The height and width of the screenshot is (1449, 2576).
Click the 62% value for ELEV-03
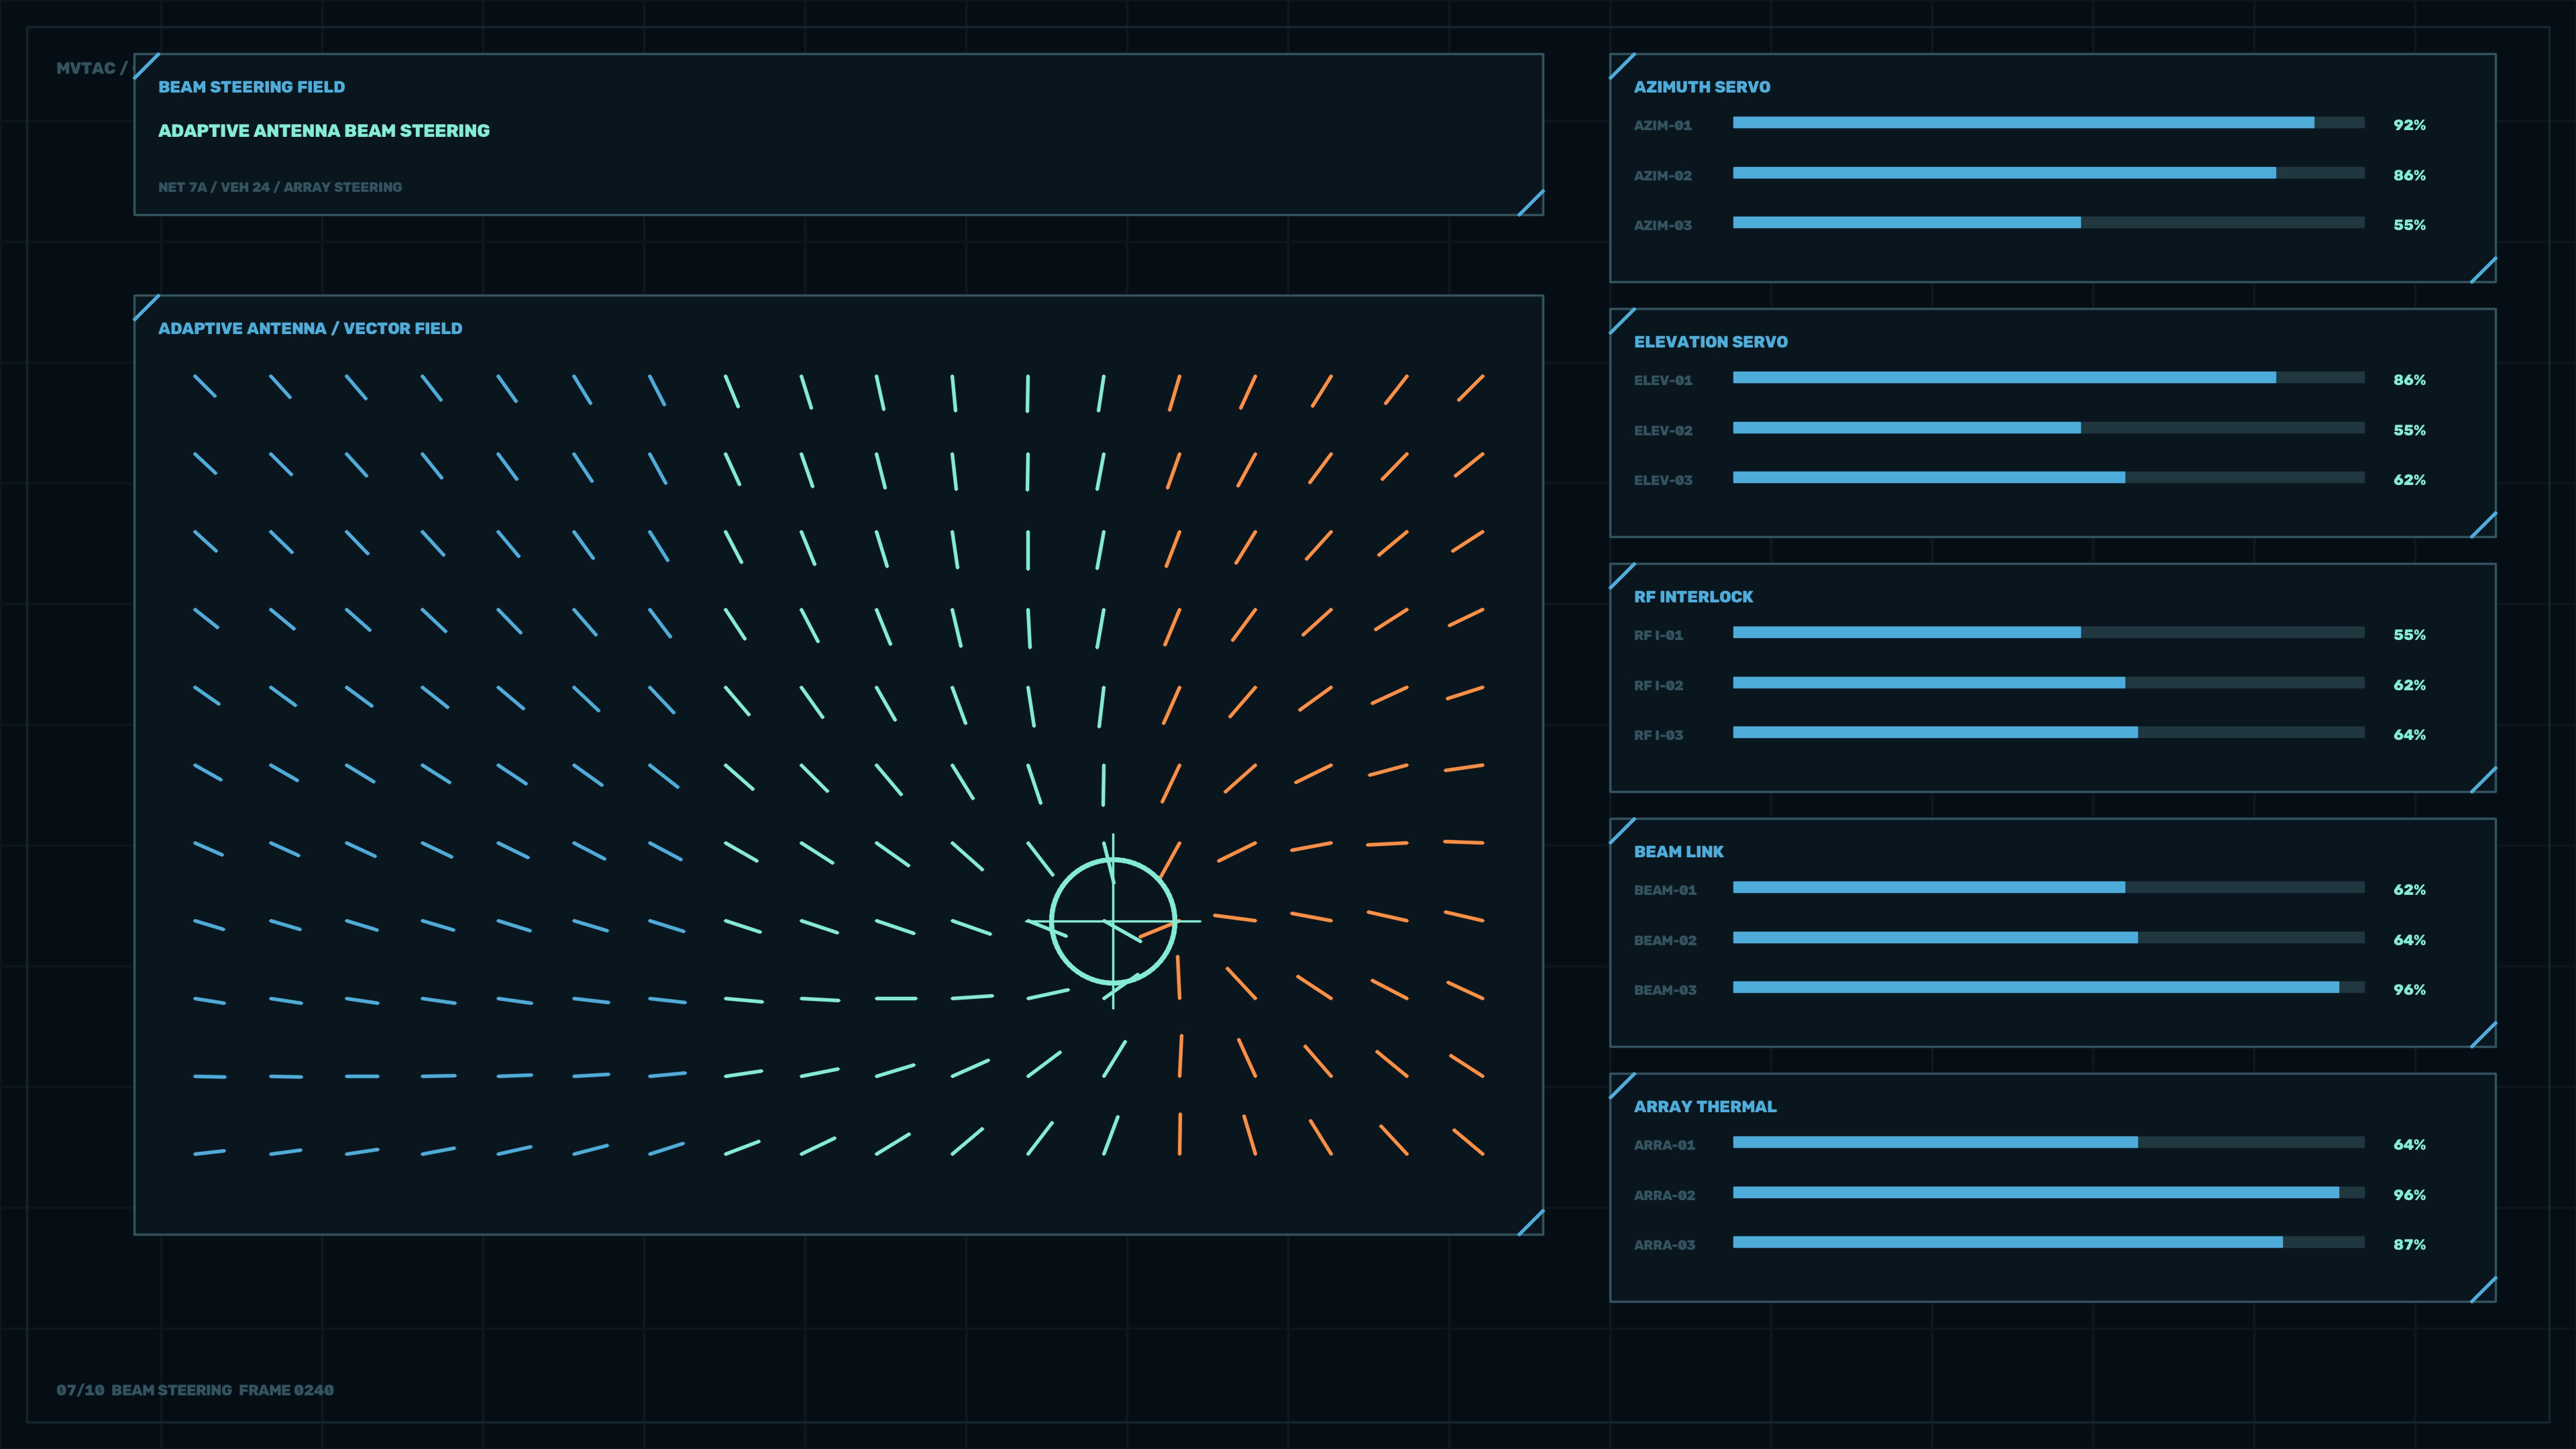(2409, 480)
